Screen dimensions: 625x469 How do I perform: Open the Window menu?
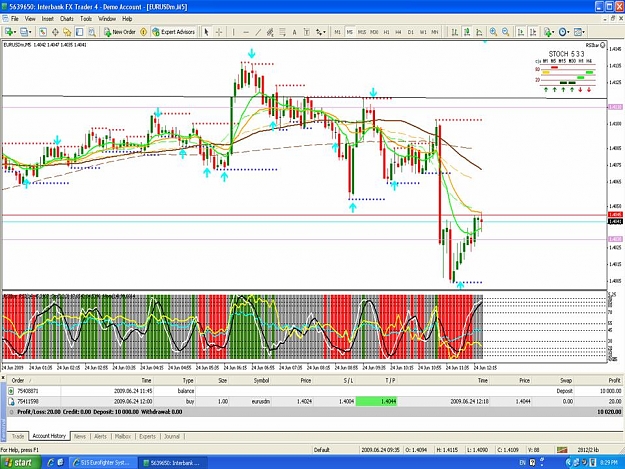pyautogui.click(x=107, y=19)
